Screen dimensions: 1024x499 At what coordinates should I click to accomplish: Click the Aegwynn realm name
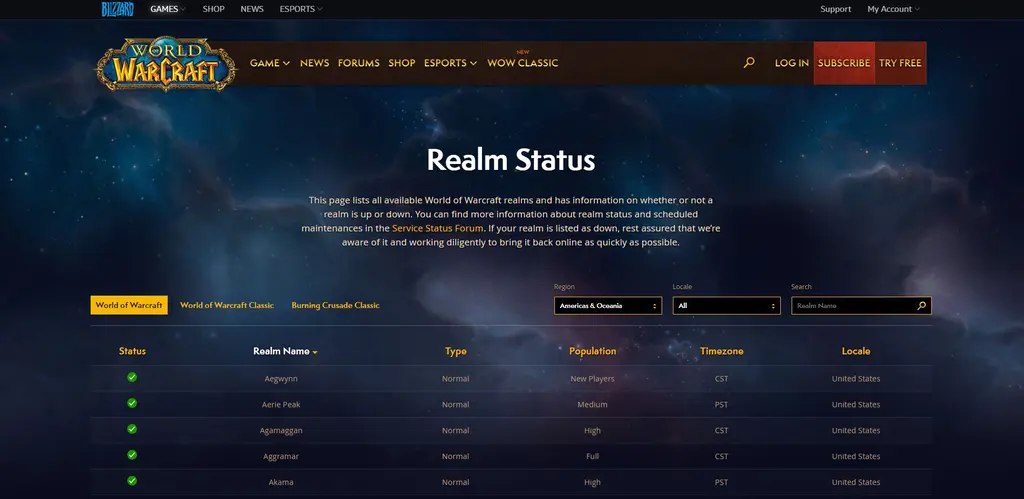[x=281, y=379]
